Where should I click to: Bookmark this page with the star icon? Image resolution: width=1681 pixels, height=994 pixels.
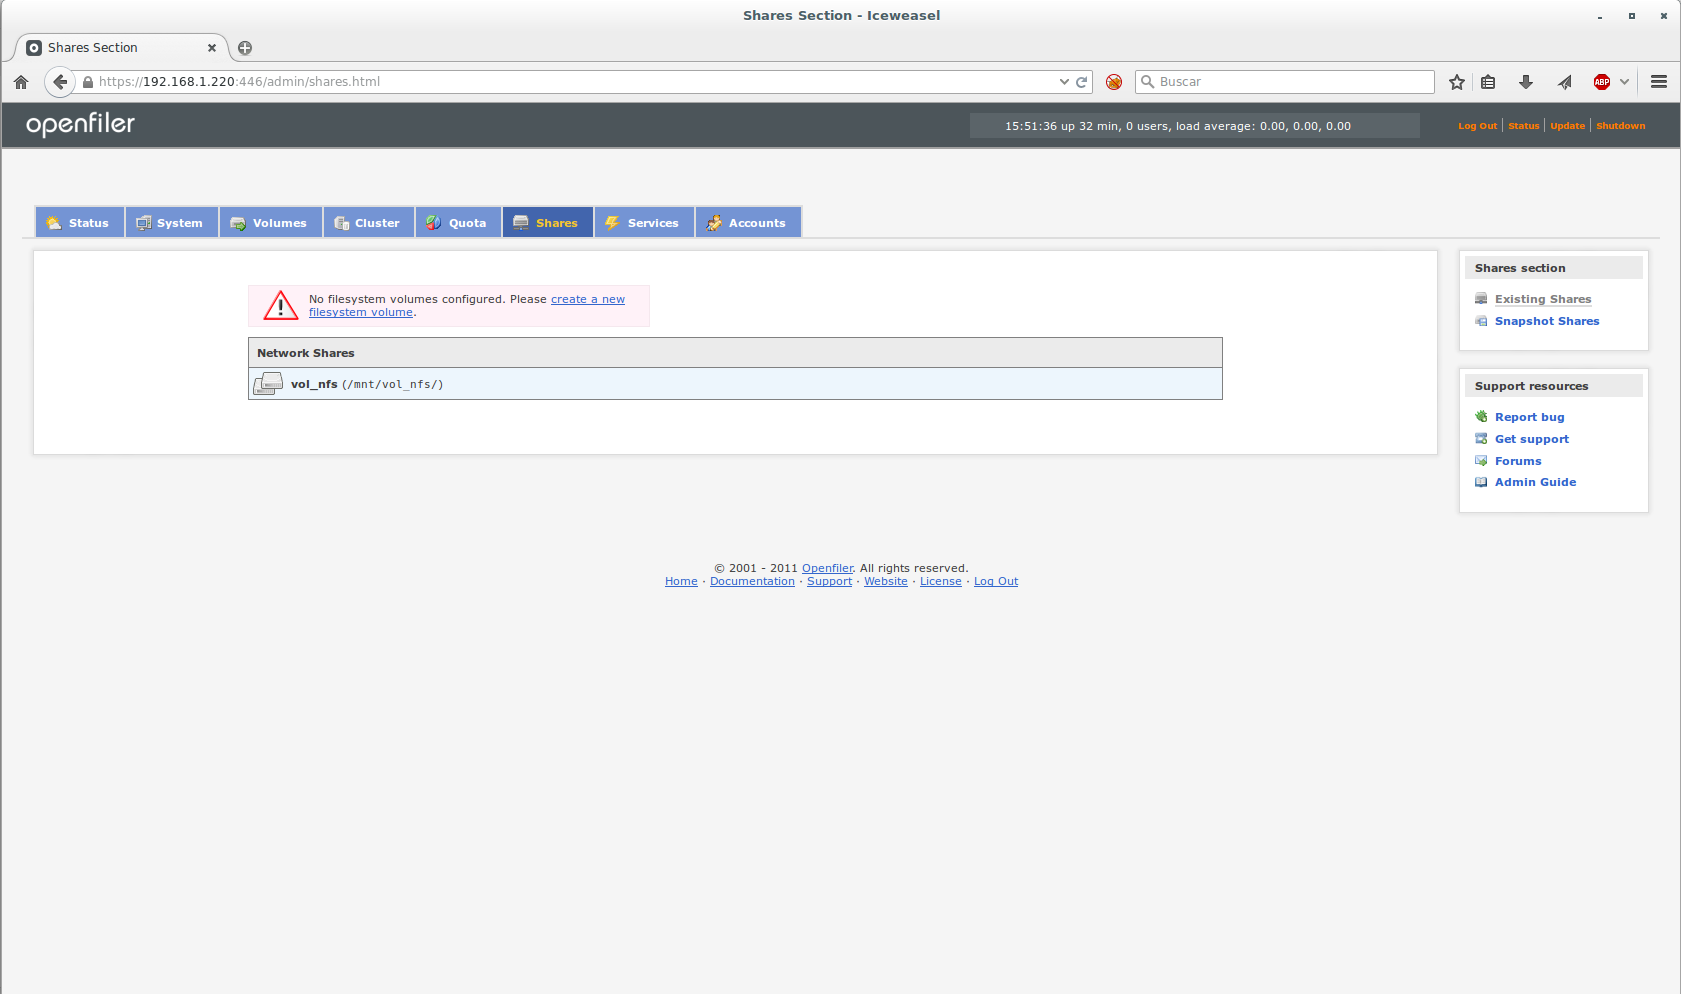[x=1457, y=82]
